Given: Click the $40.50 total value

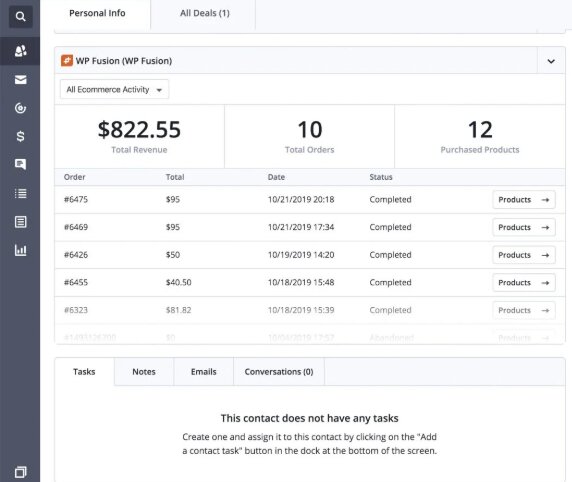Looking at the screenshot, I should pos(178,283).
